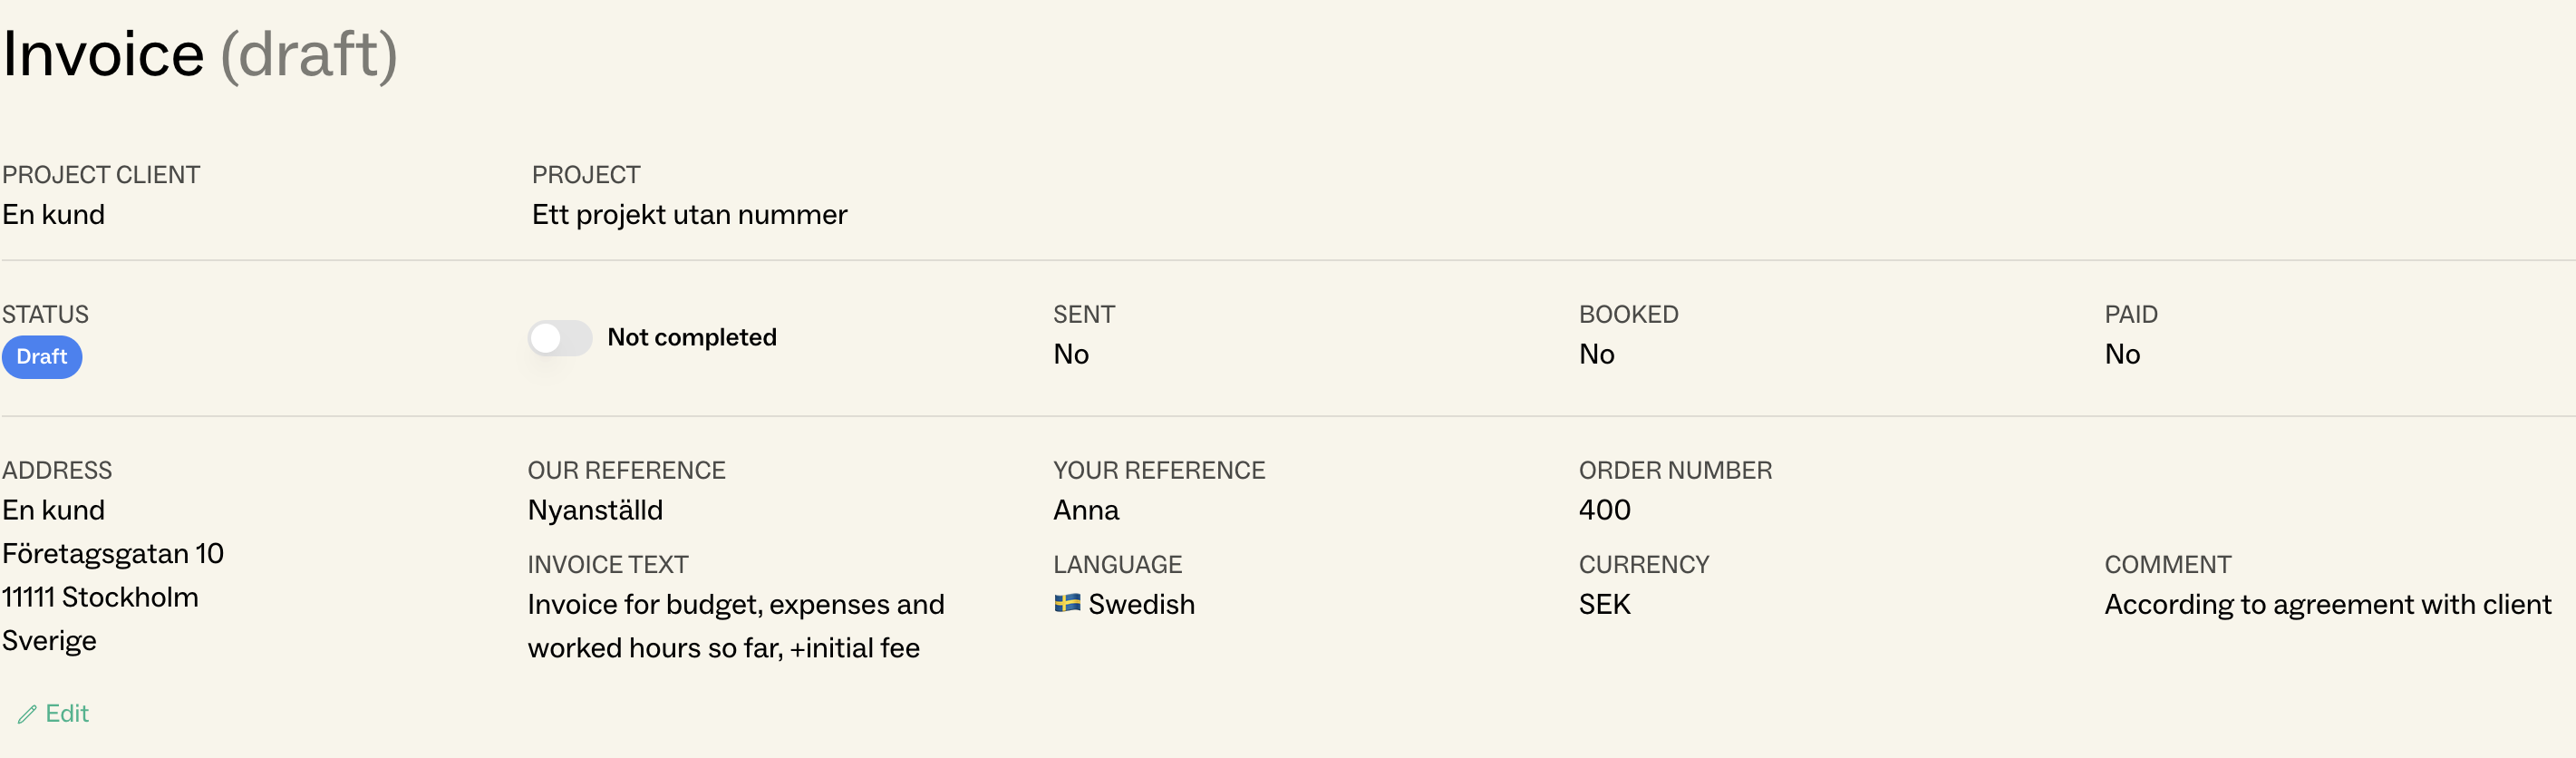Click the Swedish flag icon
The height and width of the screenshot is (758, 2576).
tap(1067, 603)
